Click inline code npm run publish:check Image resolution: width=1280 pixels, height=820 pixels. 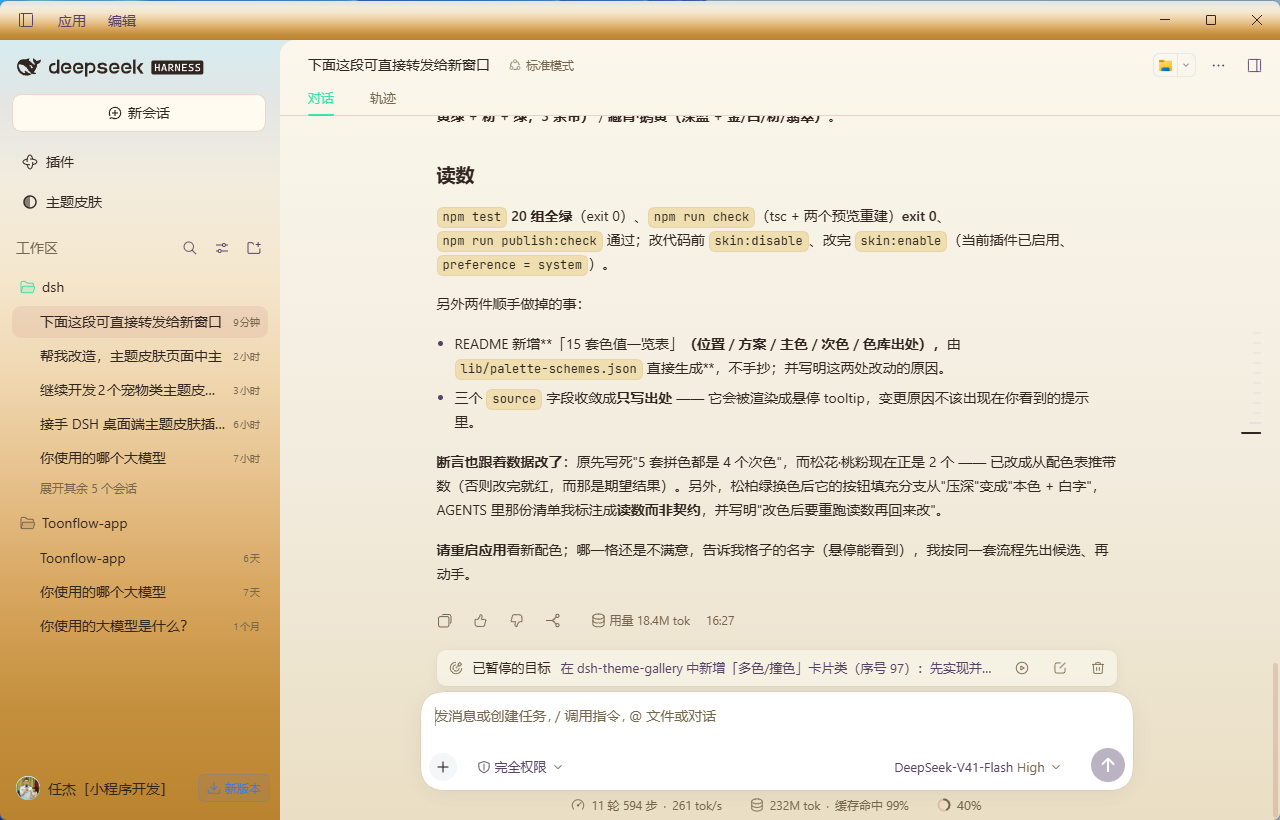pos(519,241)
